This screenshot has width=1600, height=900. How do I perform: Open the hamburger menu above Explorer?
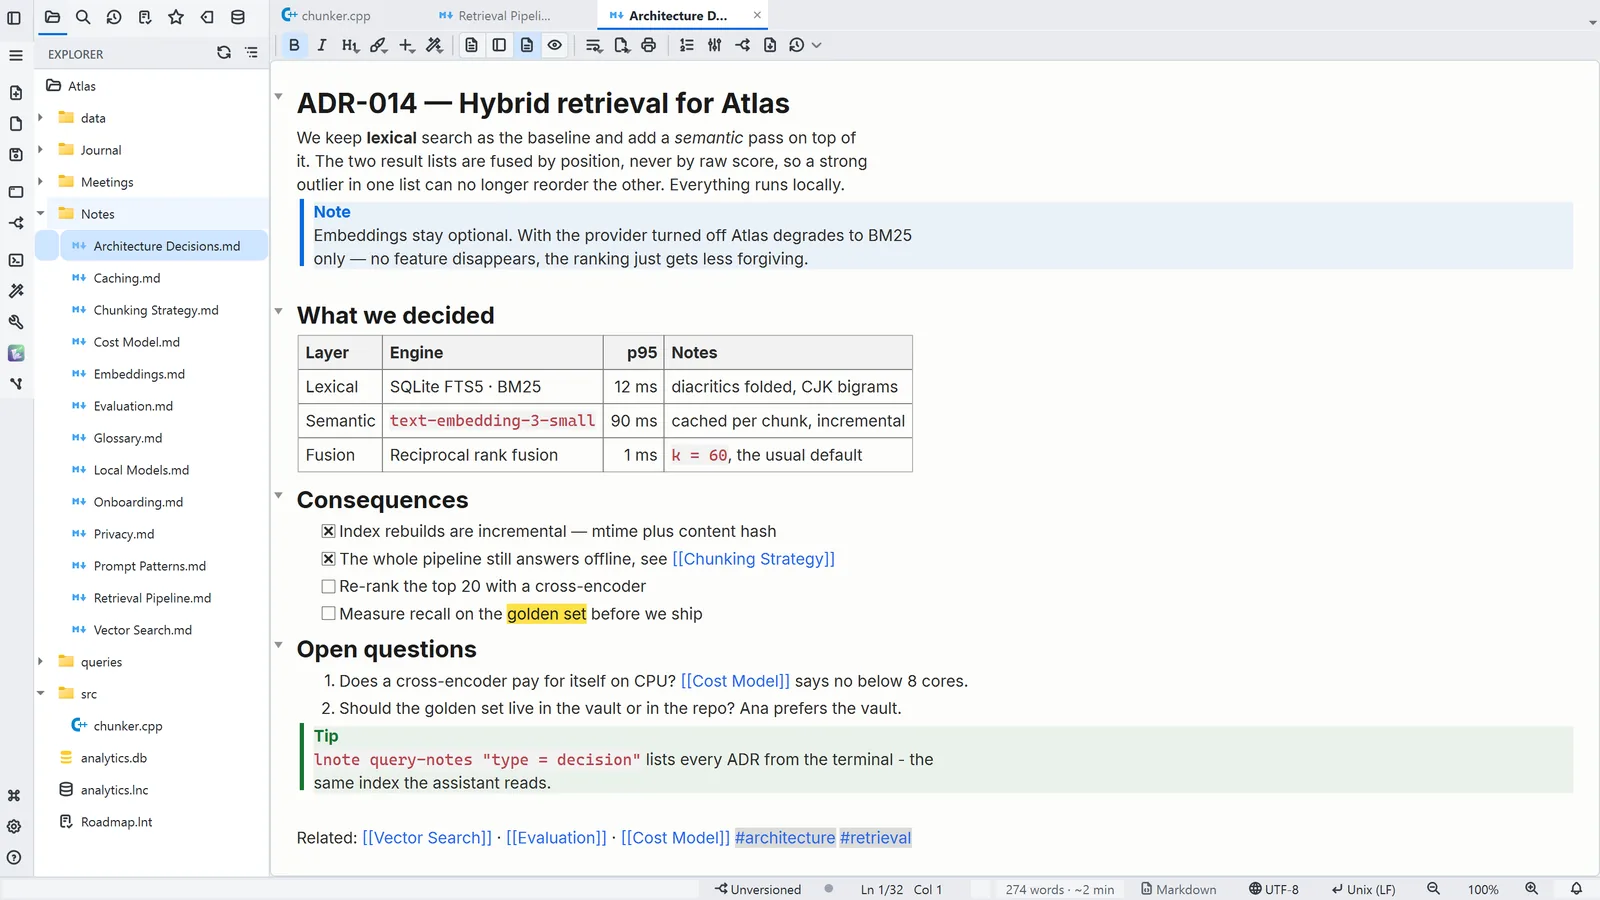point(16,55)
